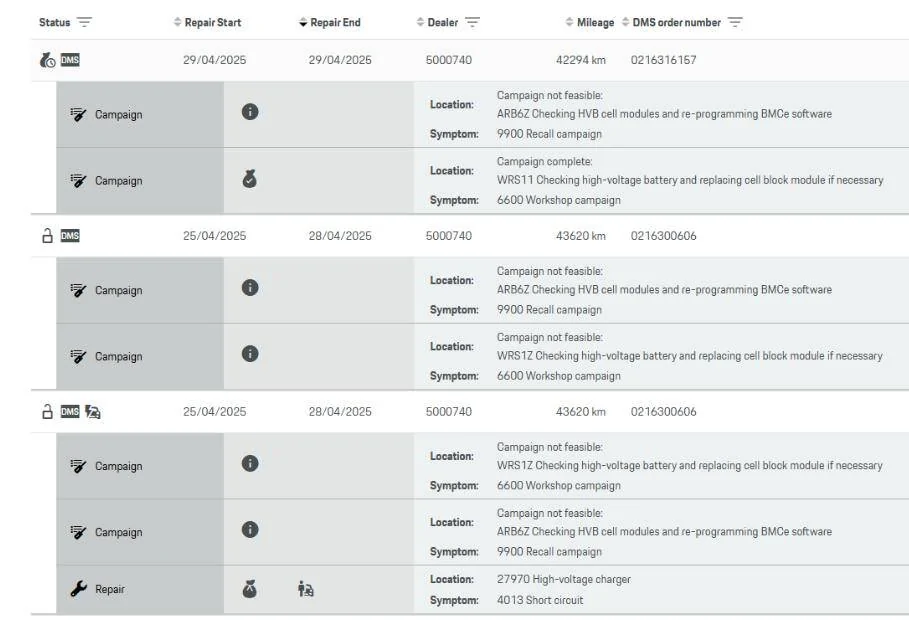This screenshot has height=620, width=909.
Task: Sort by Repair Start column
Action: tap(208, 23)
